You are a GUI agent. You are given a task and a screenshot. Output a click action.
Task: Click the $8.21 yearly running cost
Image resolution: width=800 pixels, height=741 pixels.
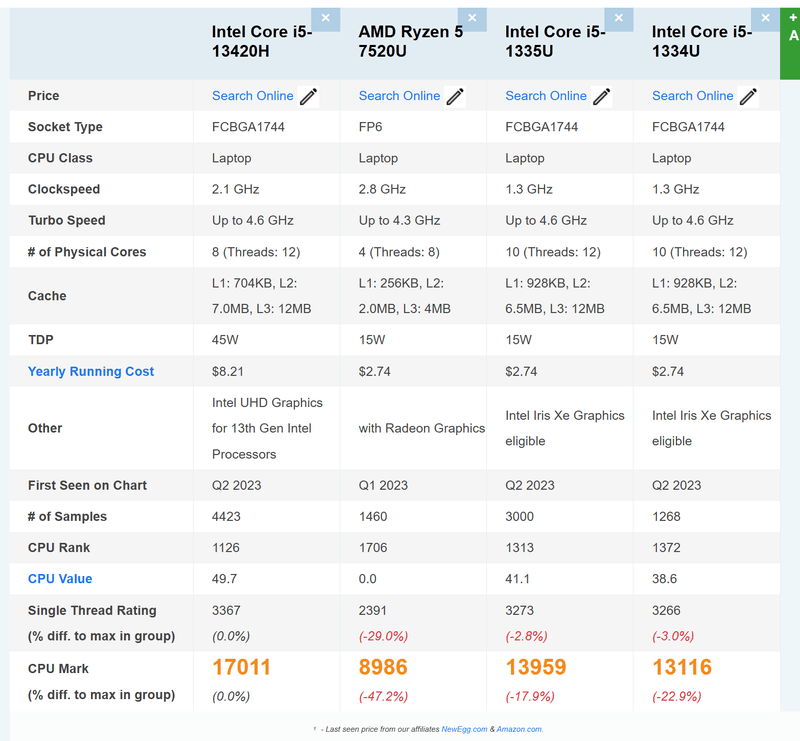228,372
